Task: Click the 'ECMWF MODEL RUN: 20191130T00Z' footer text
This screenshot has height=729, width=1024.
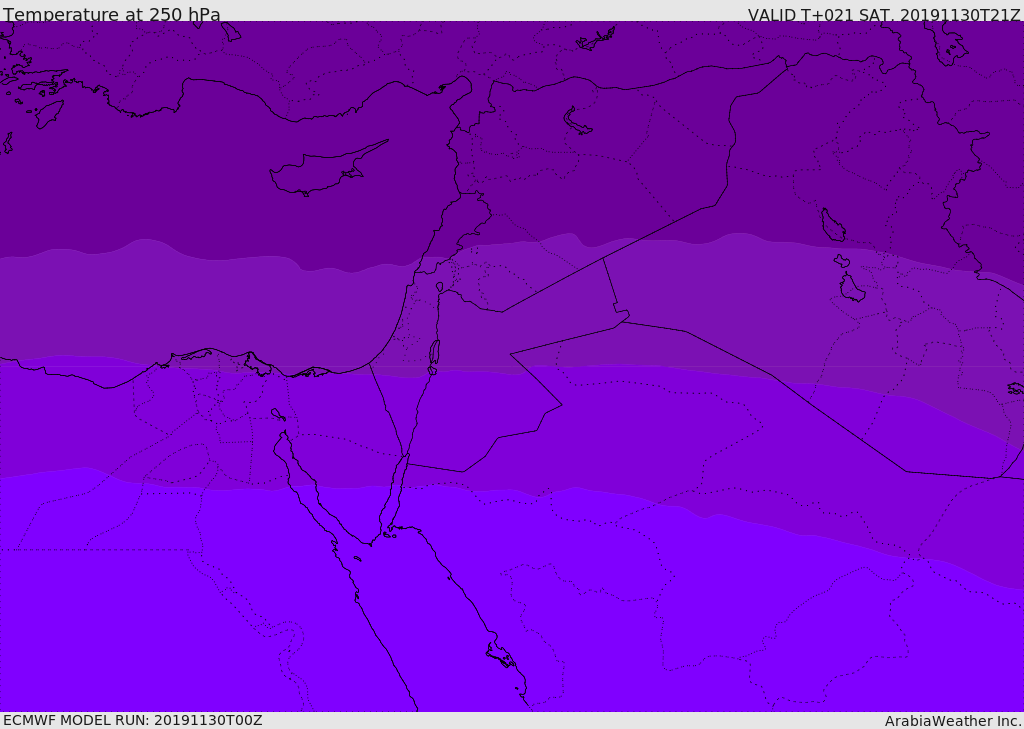Action: pyautogui.click(x=133, y=720)
